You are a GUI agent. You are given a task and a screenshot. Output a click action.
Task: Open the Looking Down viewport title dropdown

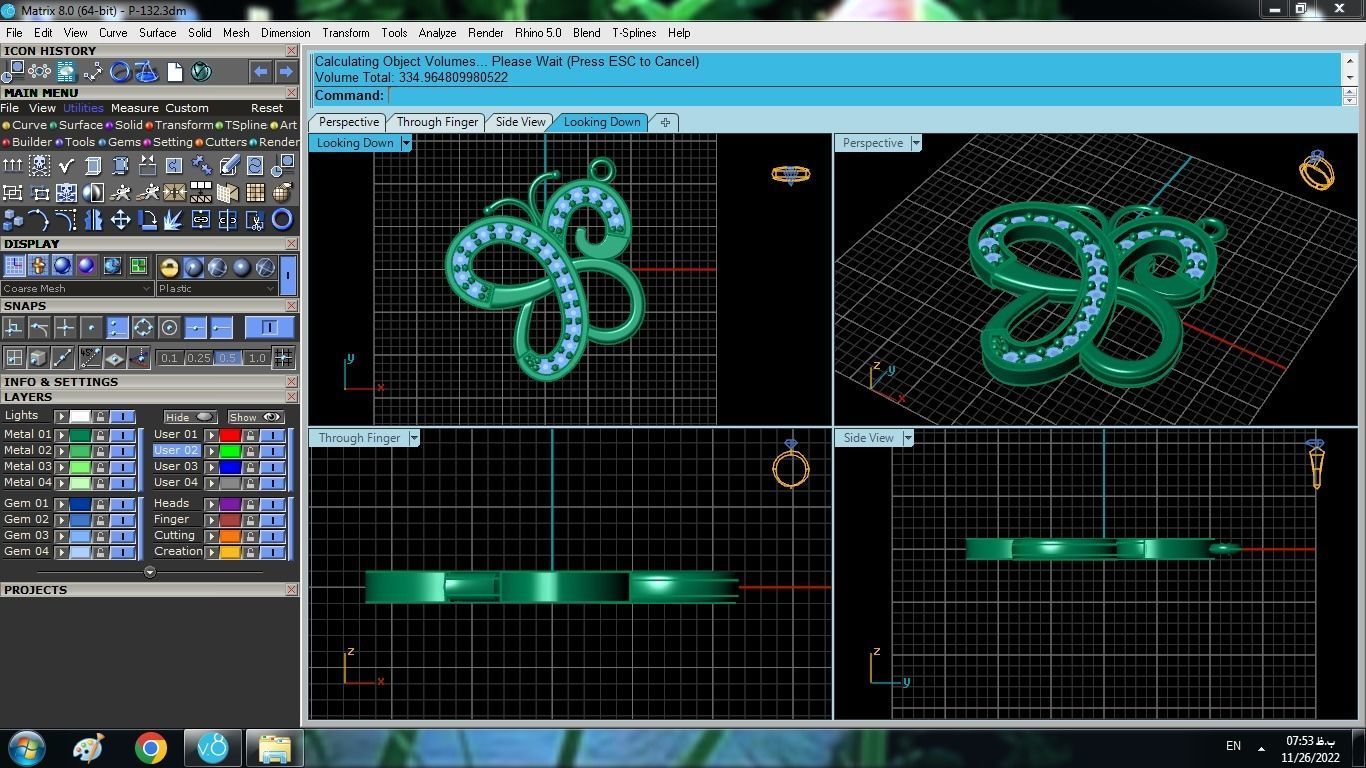click(x=406, y=143)
